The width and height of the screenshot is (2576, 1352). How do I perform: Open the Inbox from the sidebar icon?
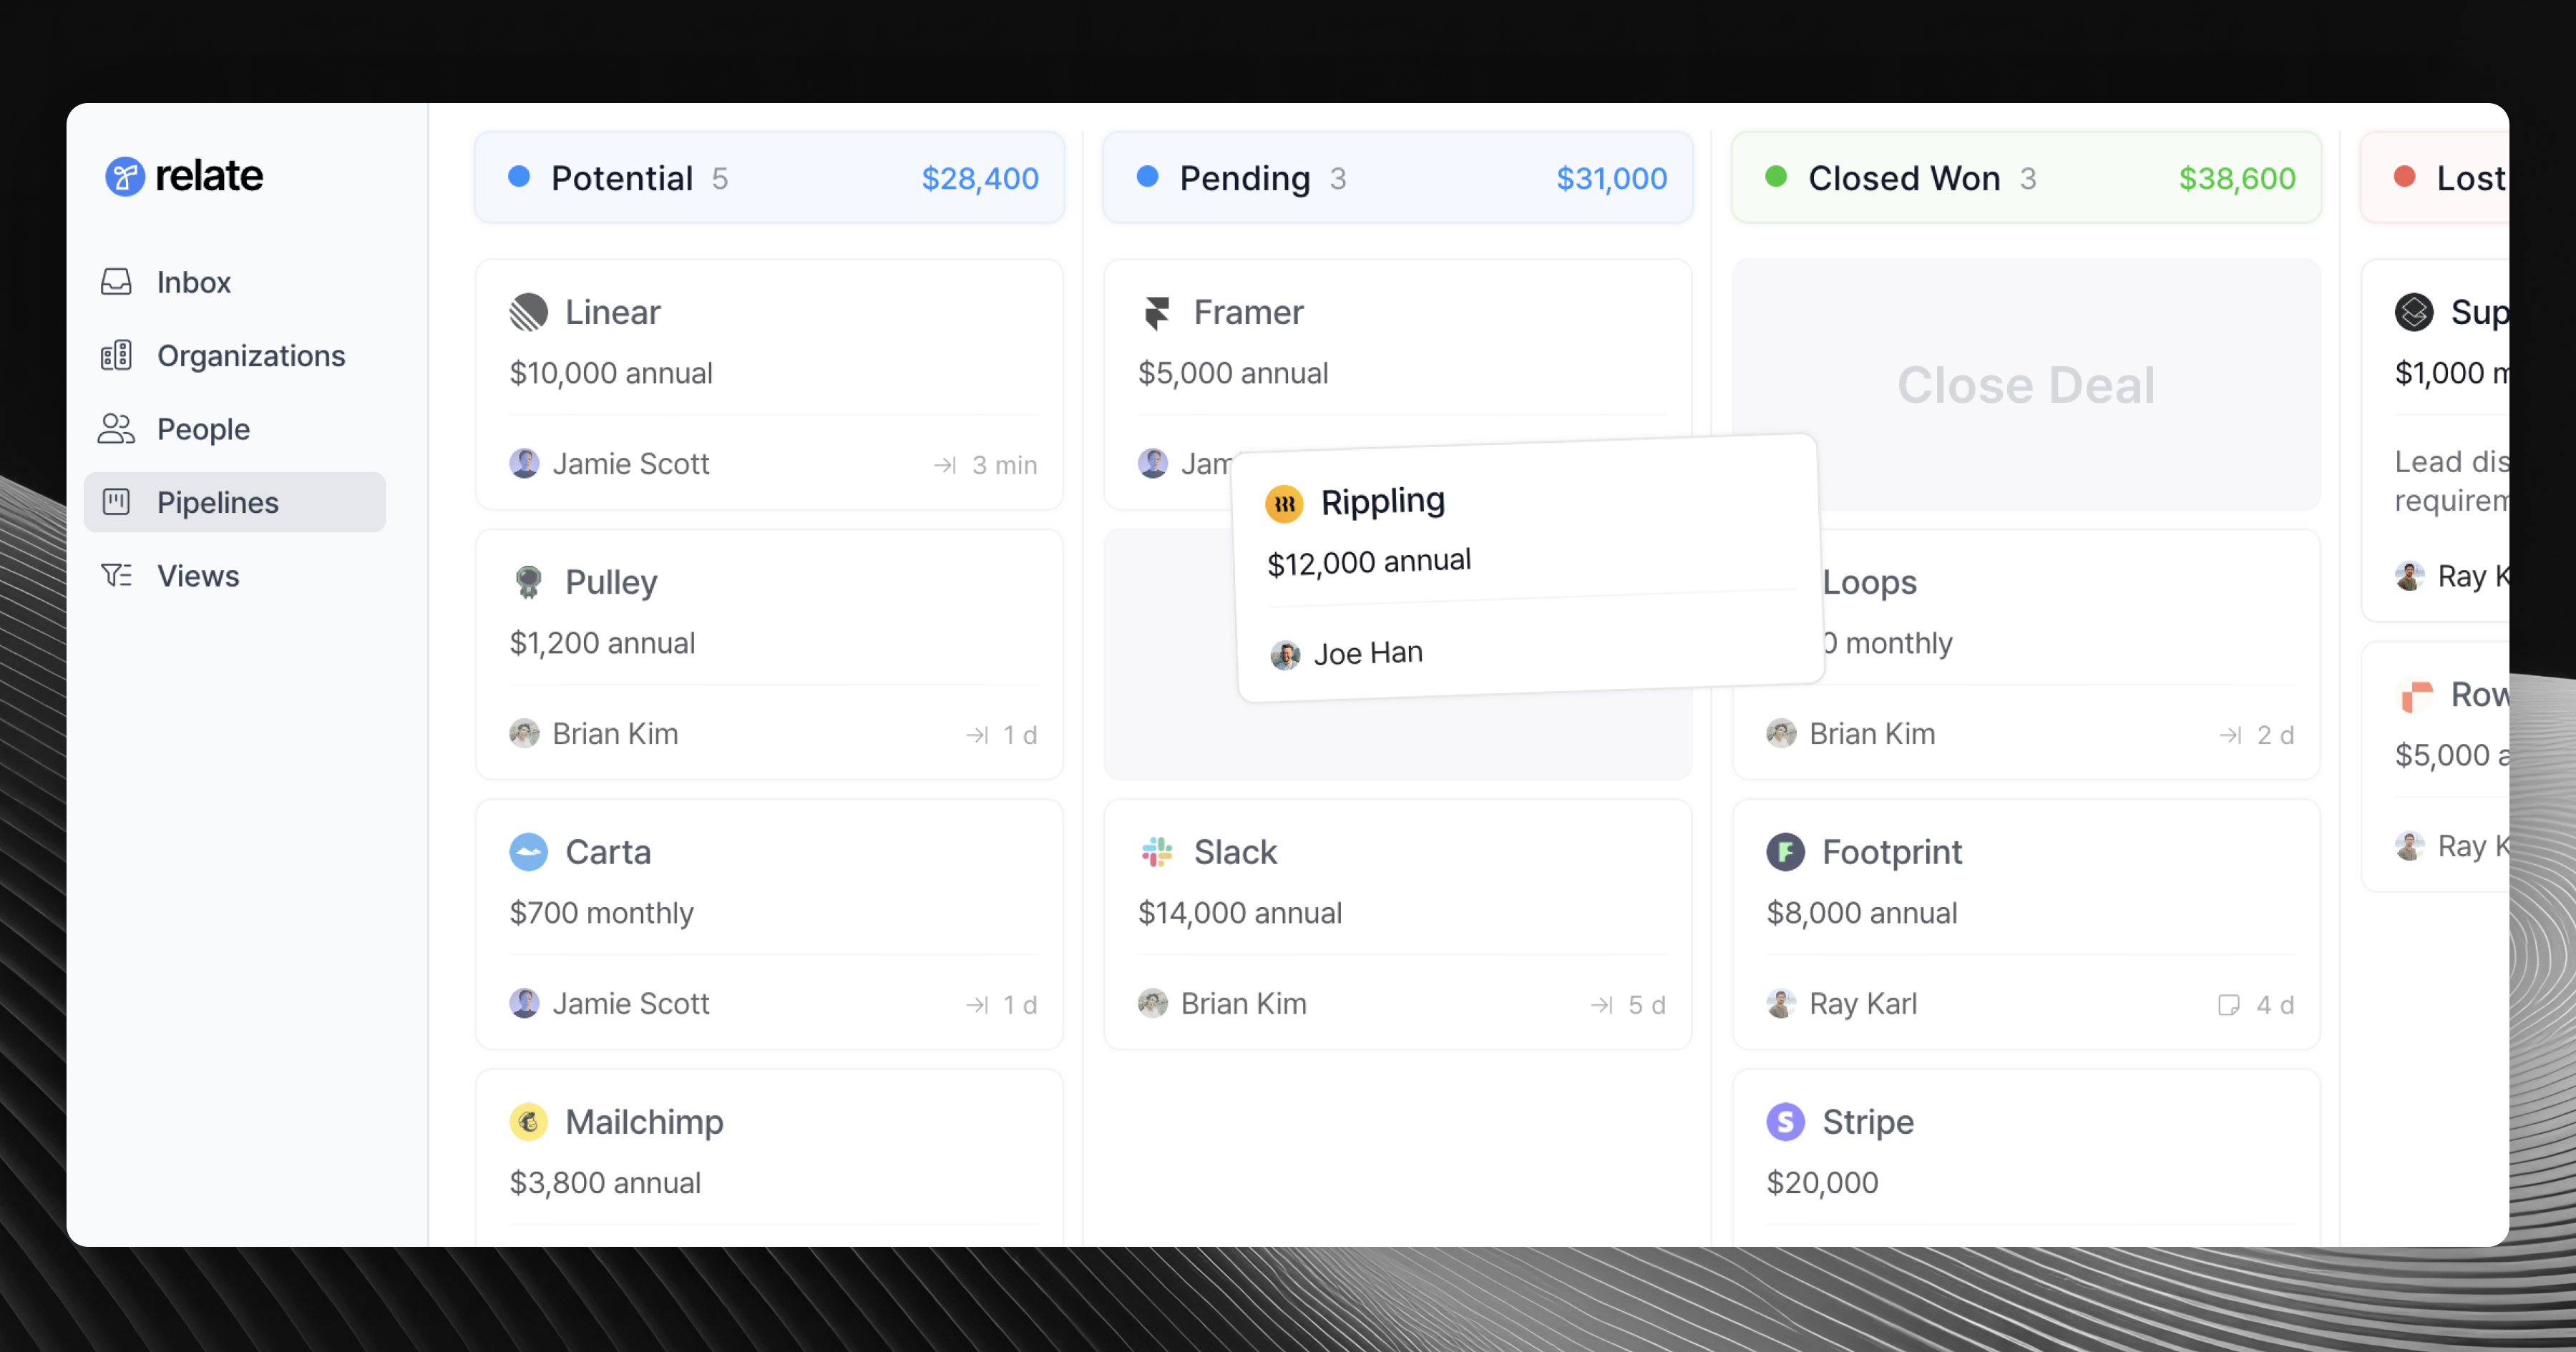tap(116, 282)
